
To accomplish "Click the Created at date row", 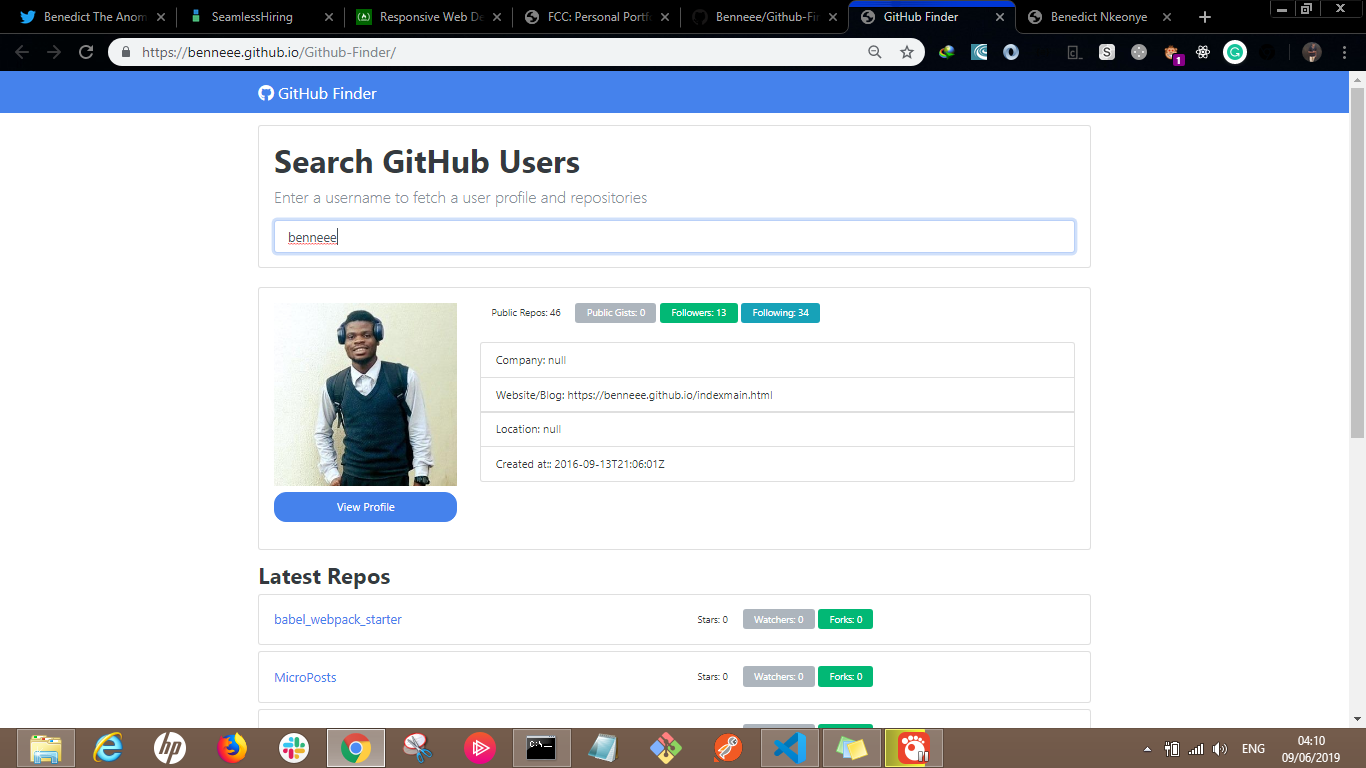I will point(777,464).
